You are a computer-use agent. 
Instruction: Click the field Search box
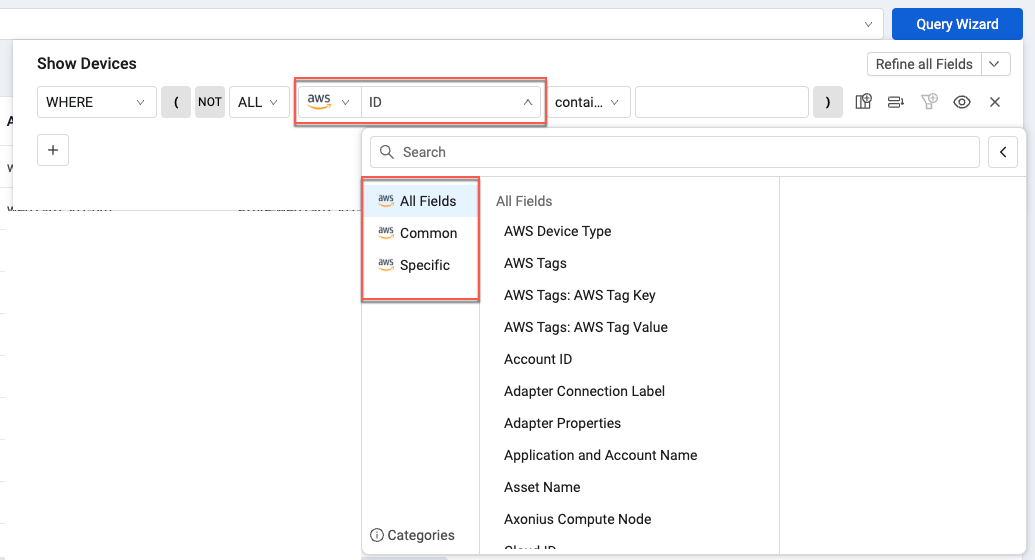(x=675, y=152)
